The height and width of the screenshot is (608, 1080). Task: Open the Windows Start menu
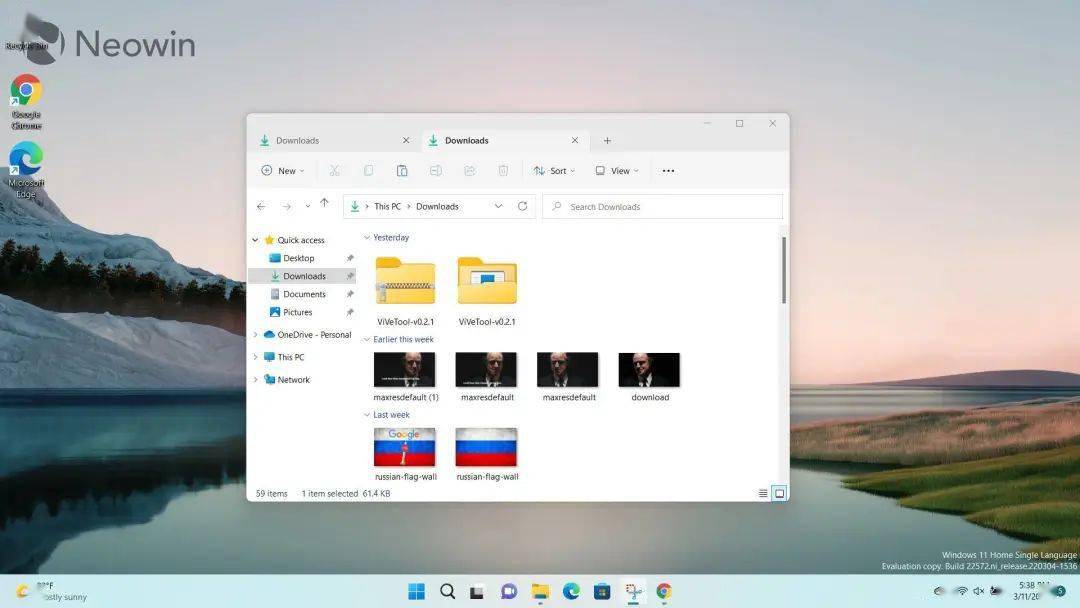[x=417, y=591]
